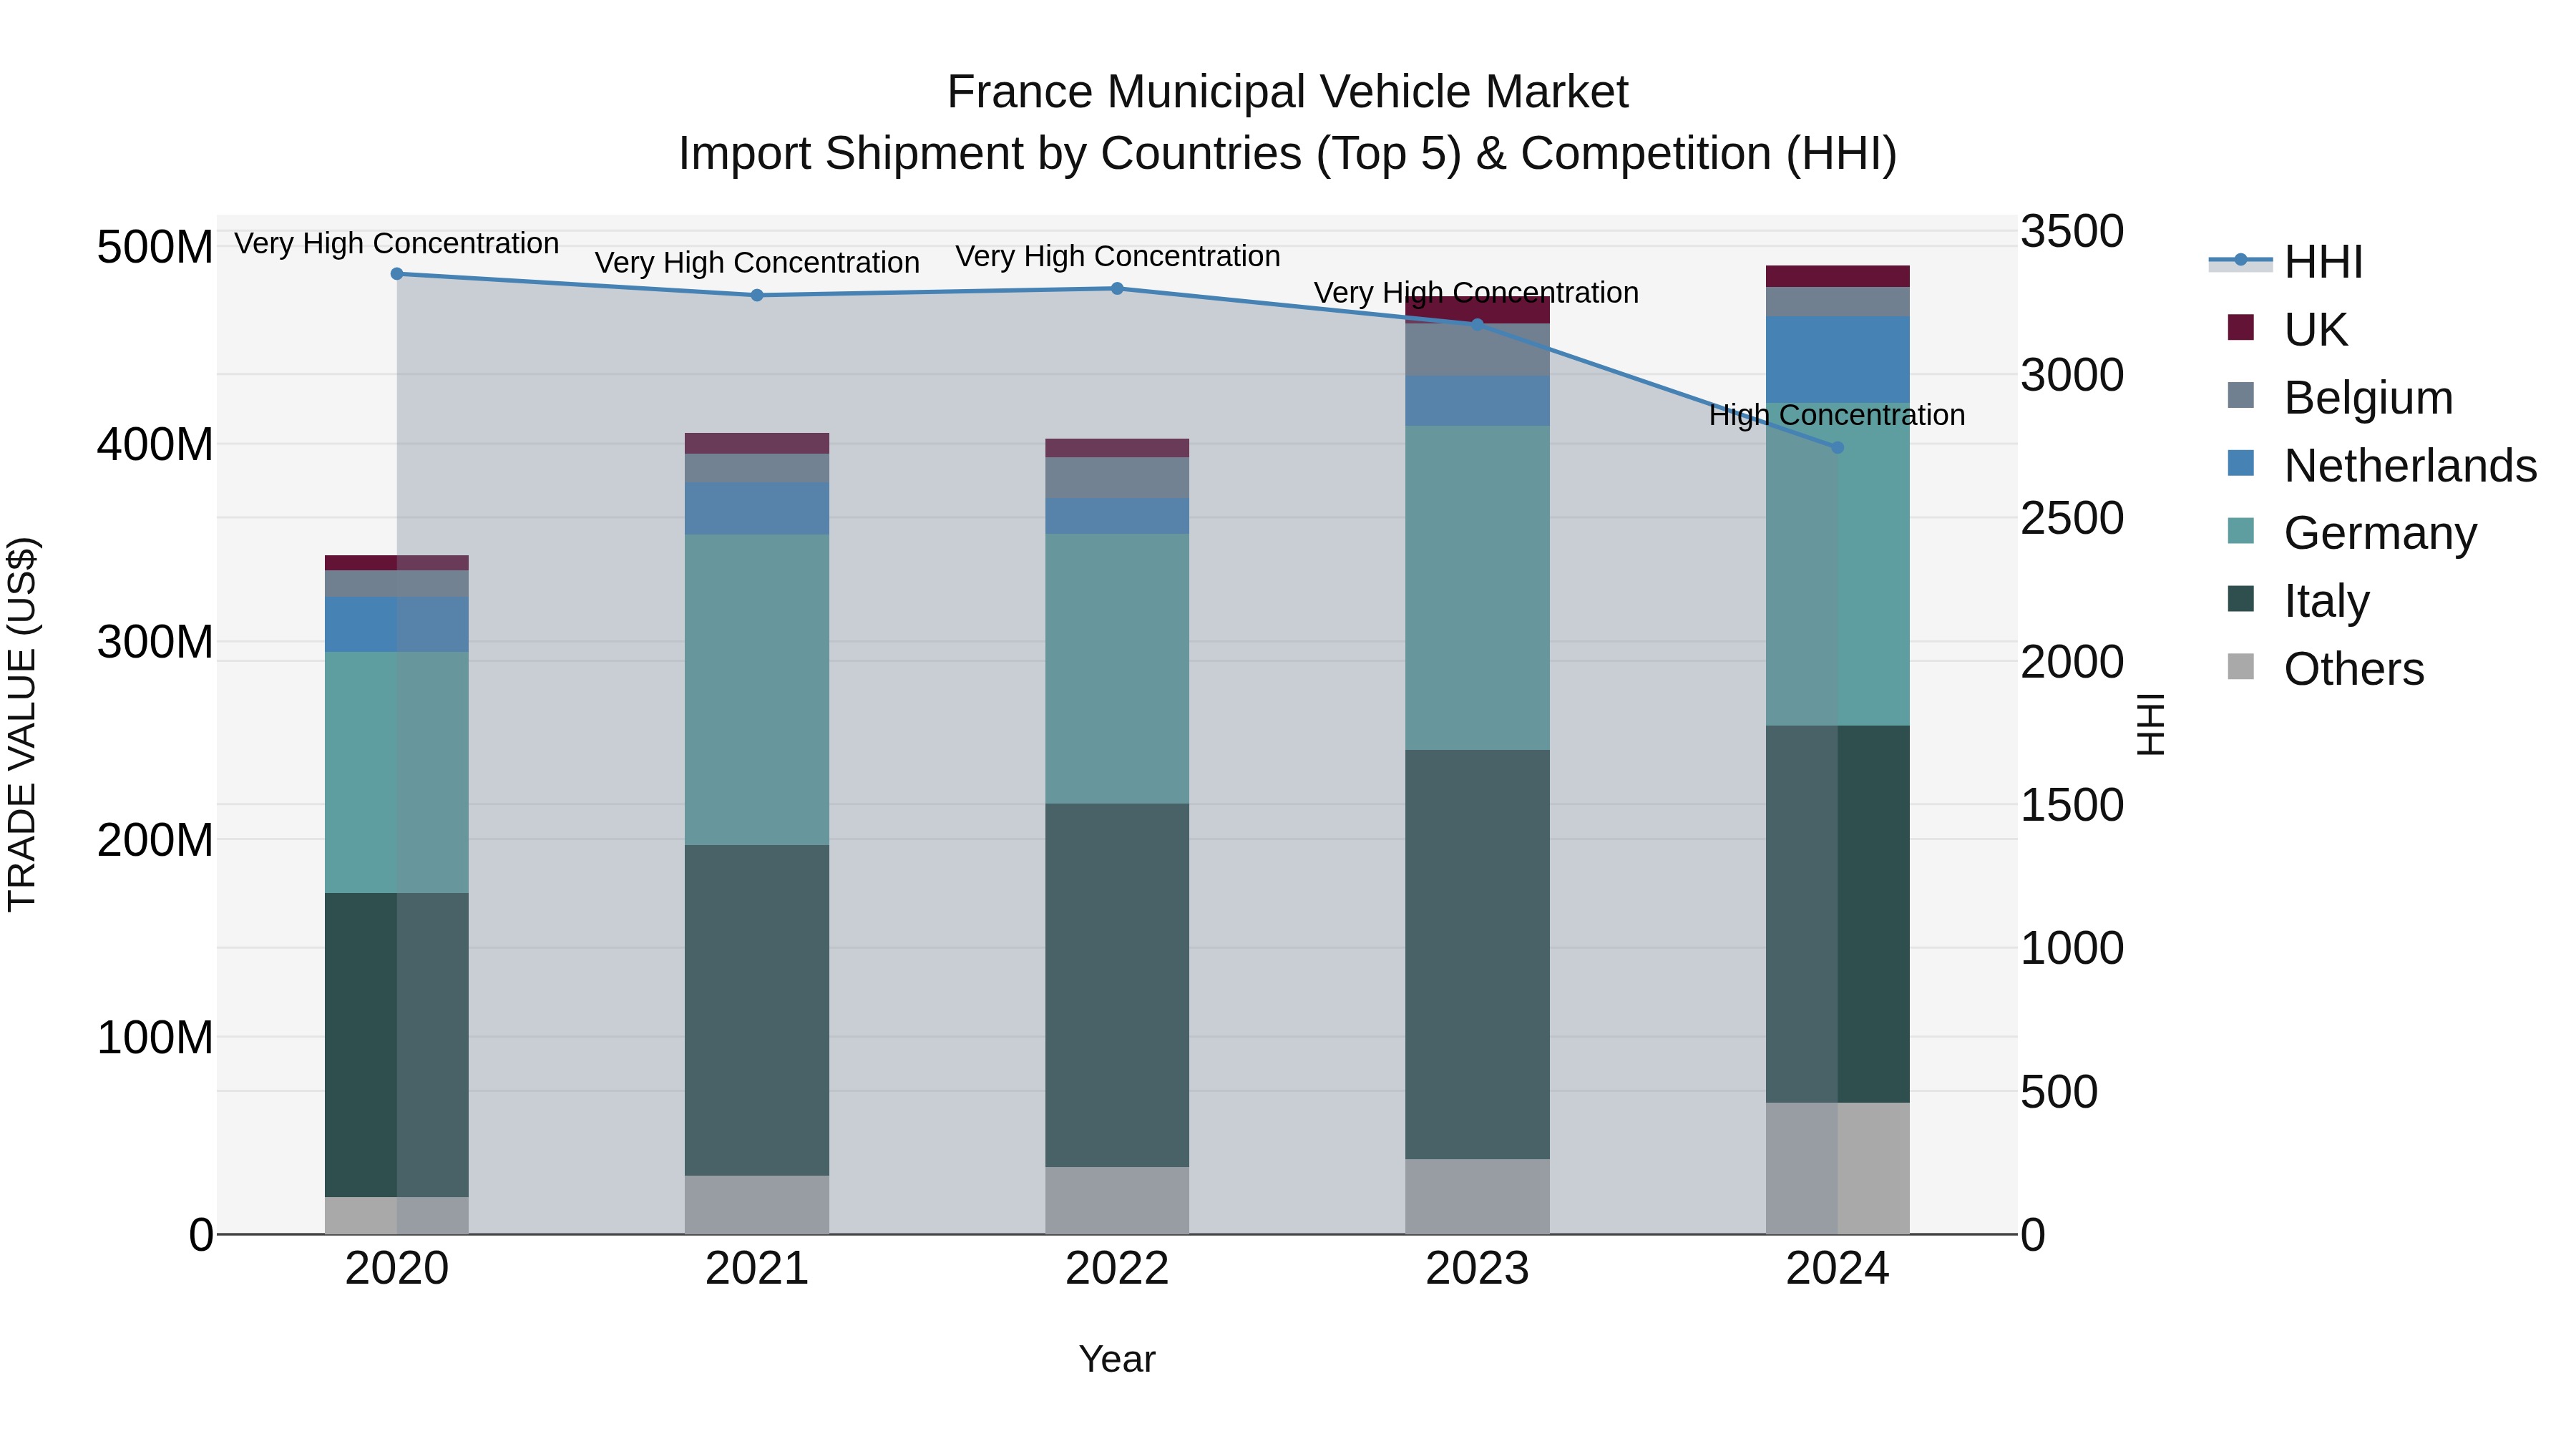Click the 2024 x-axis tick label

1838,1269
